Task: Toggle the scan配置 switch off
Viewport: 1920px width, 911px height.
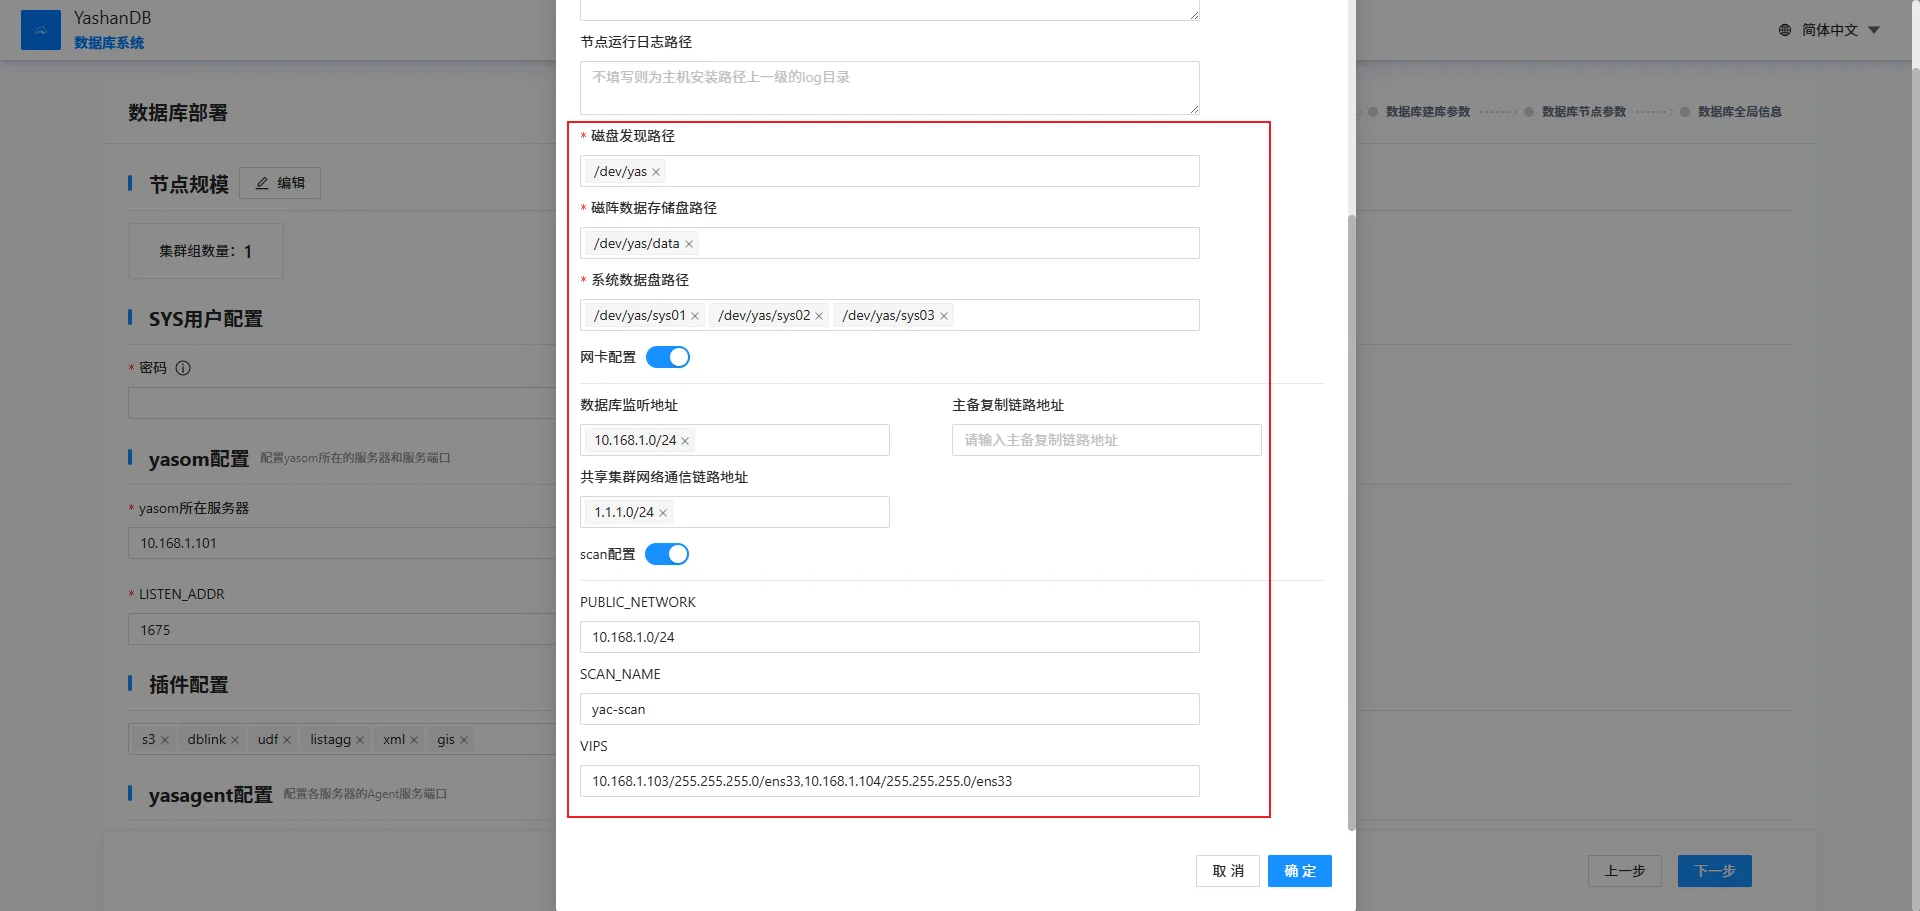Action: pos(667,554)
